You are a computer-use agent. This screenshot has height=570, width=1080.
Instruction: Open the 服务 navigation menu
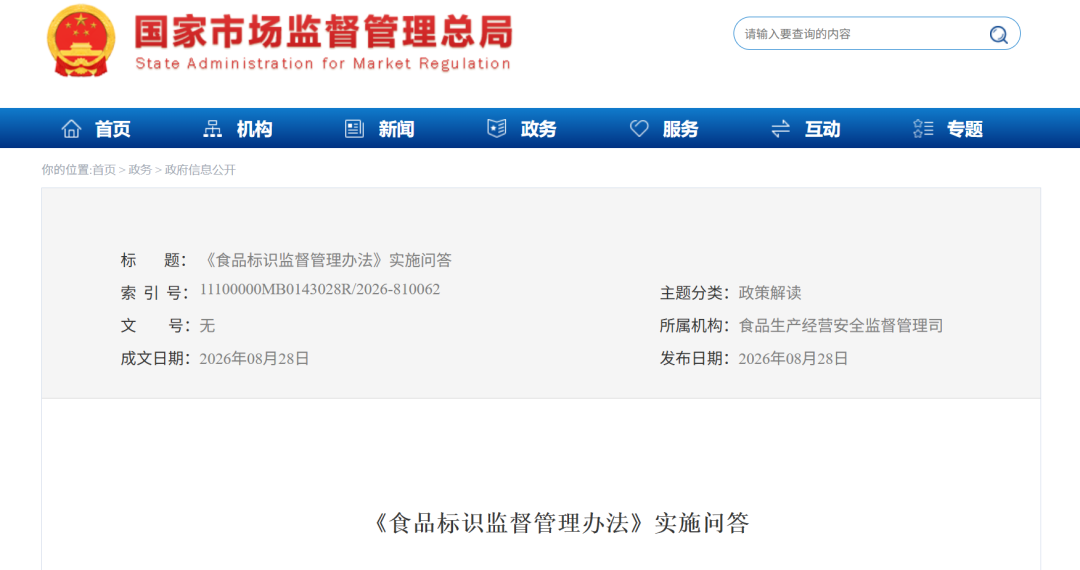pos(681,129)
